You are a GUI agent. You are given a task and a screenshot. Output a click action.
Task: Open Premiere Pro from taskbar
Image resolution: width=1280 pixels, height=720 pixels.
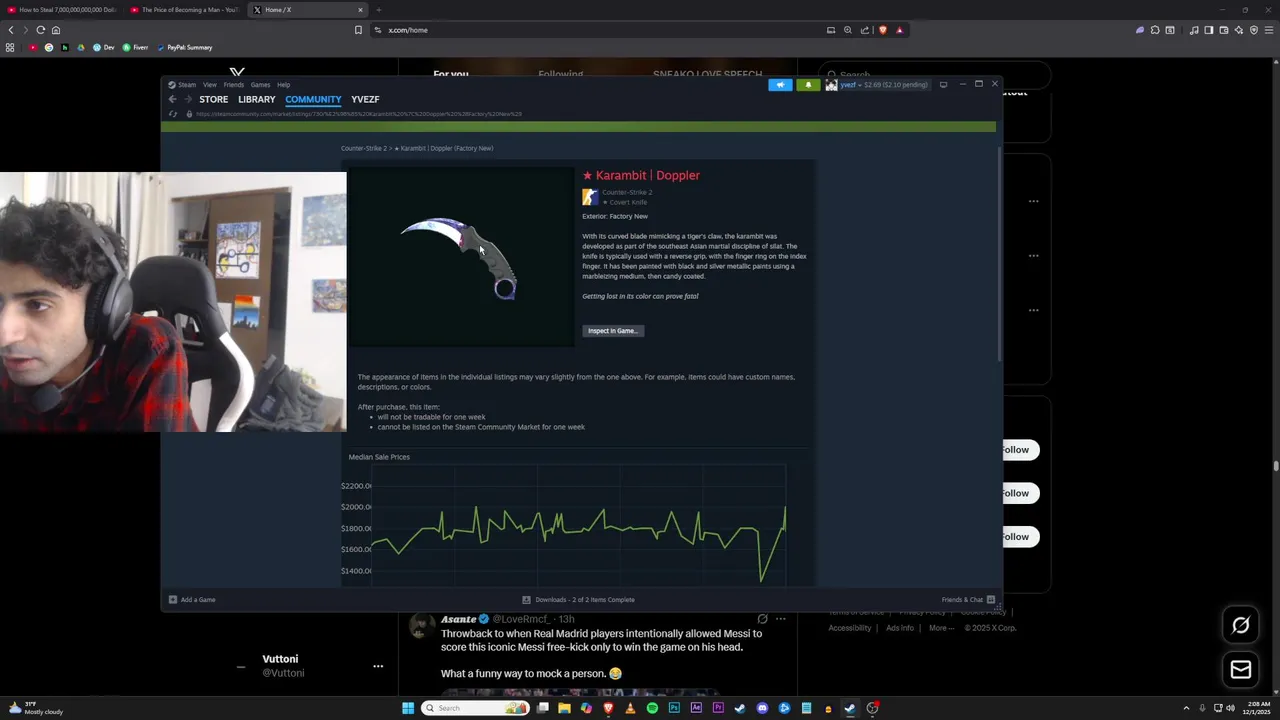tap(718, 708)
